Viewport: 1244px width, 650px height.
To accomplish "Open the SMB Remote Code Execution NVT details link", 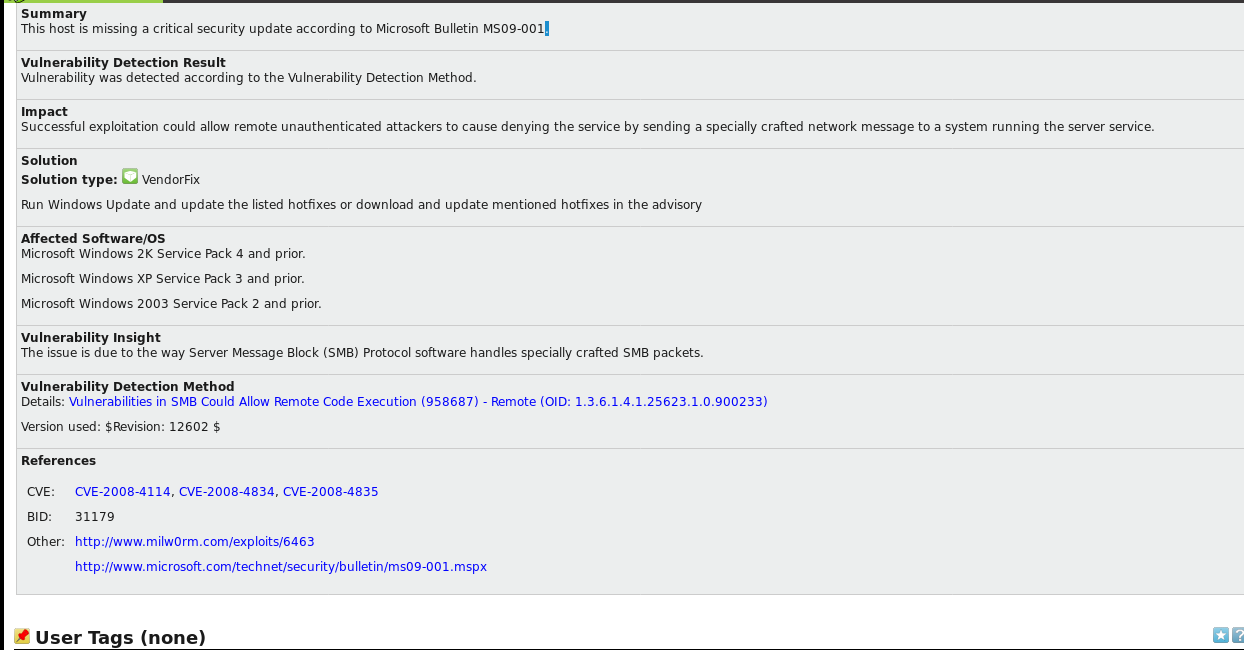I will (418, 402).
